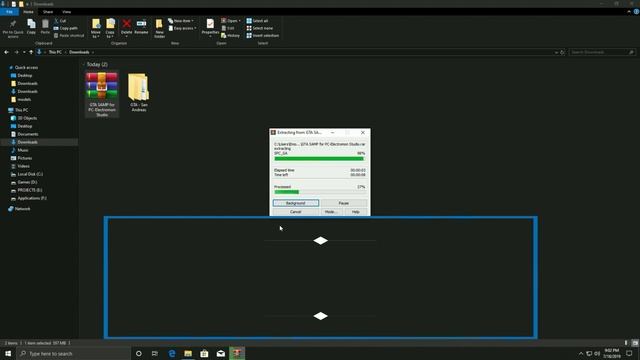The height and width of the screenshot is (360, 640).
Task: Click the Pin to Quick access icon
Action: (x=13, y=24)
